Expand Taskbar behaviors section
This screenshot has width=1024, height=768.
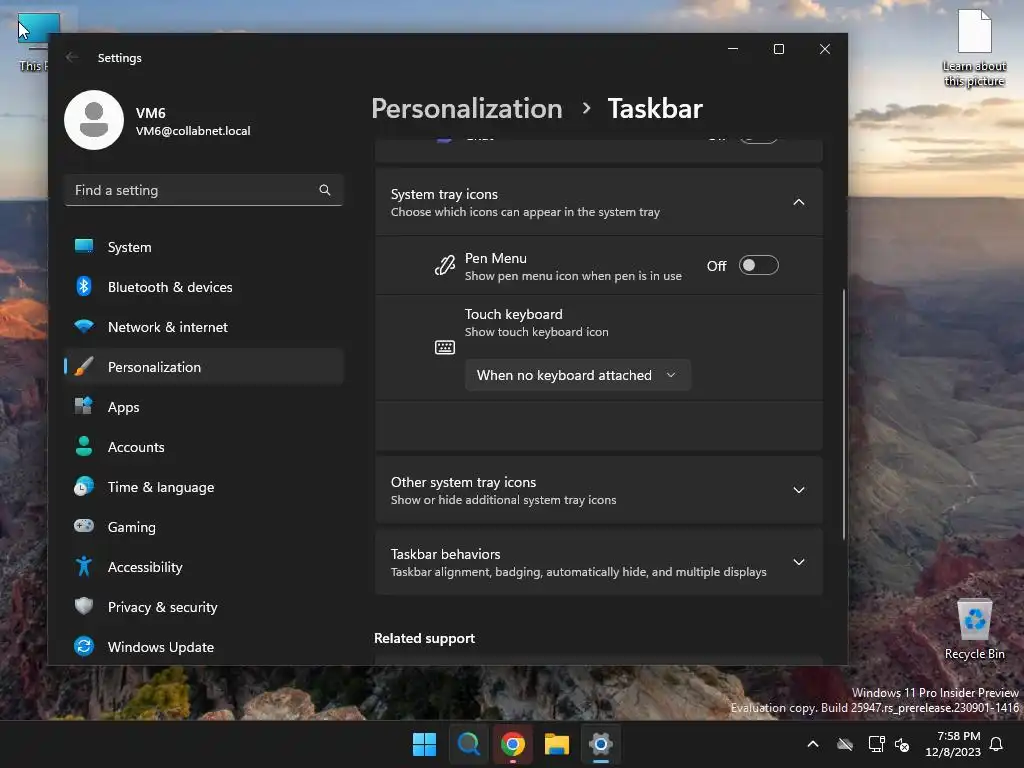(799, 562)
